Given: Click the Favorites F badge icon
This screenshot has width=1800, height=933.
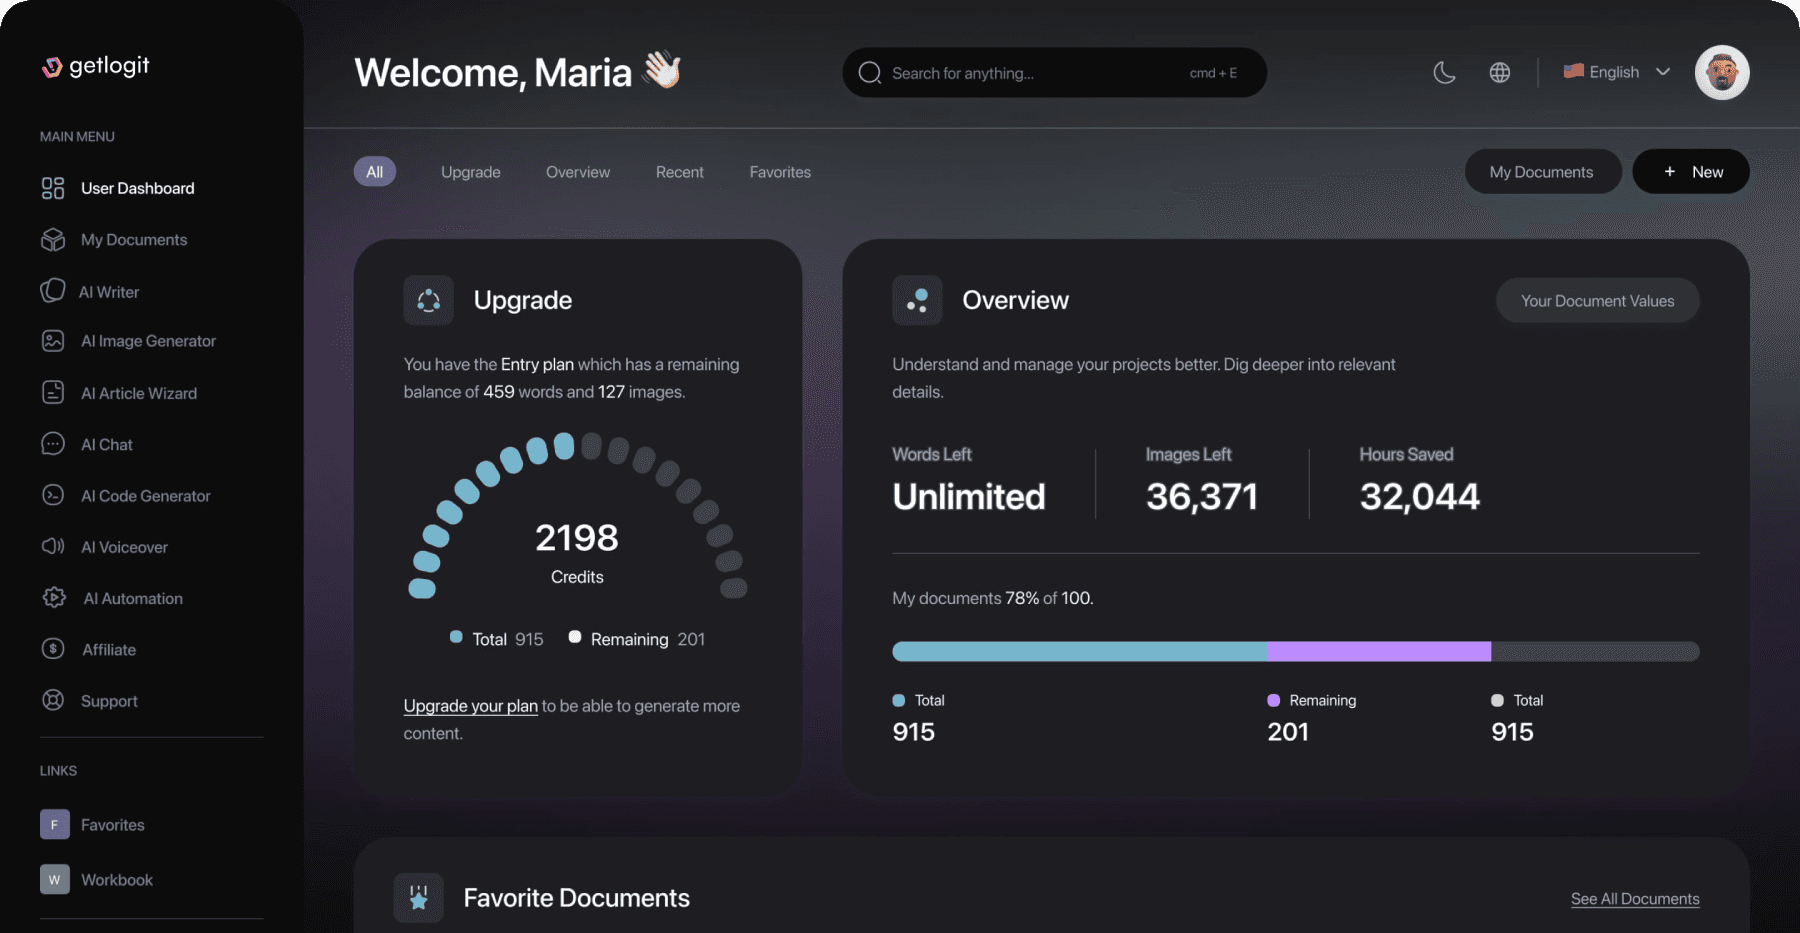Looking at the screenshot, I should [x=54, y=825].
